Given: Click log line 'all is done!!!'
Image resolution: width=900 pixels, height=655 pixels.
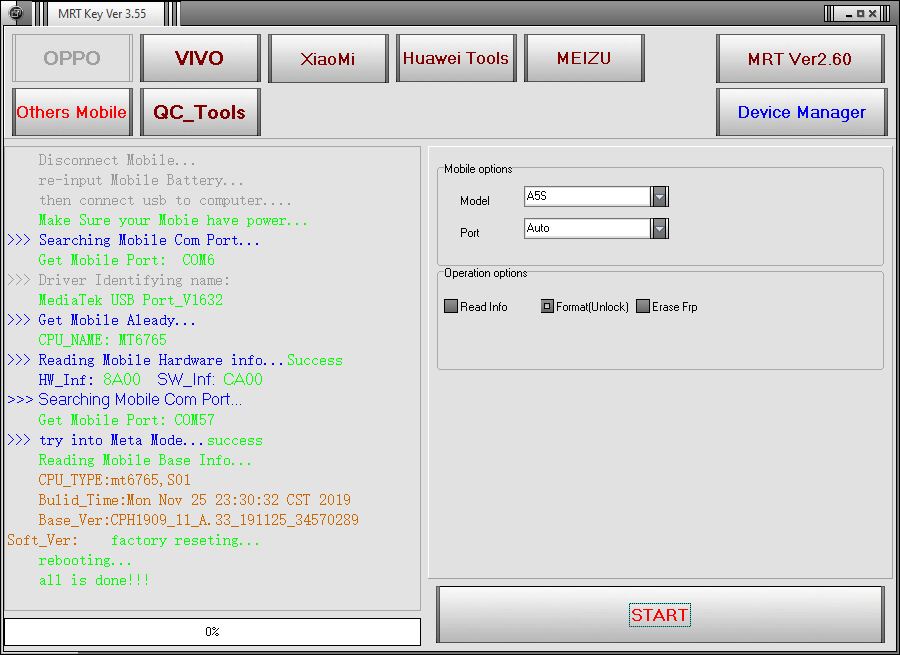Looking at the screenshot, I should click(x=94, y=580).
